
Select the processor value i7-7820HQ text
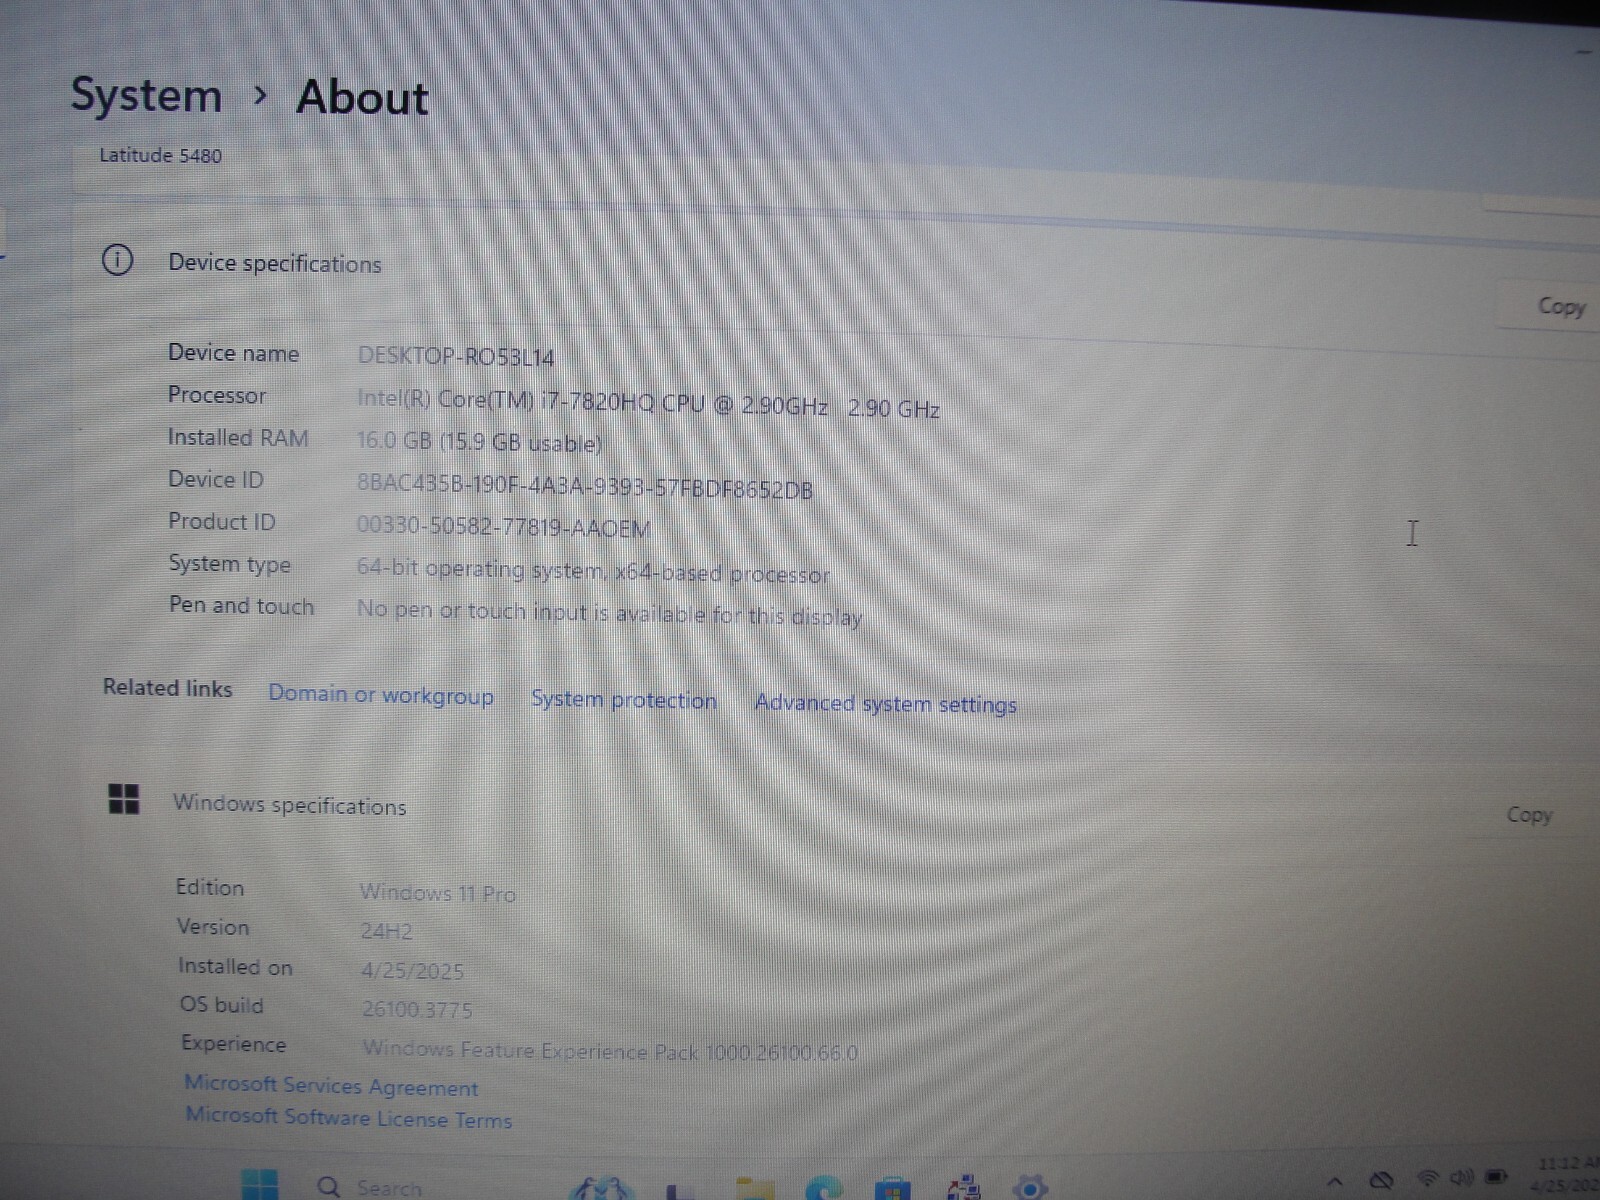[648, 403]
